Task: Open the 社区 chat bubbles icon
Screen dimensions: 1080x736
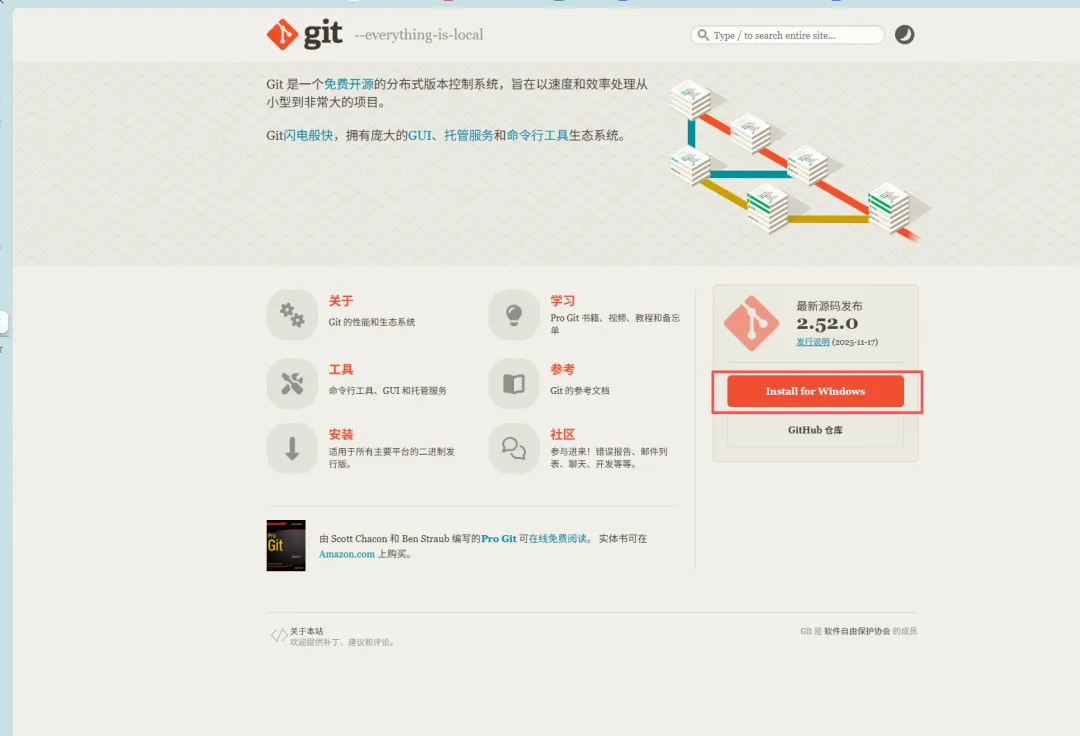Action: tap(514, 448)
